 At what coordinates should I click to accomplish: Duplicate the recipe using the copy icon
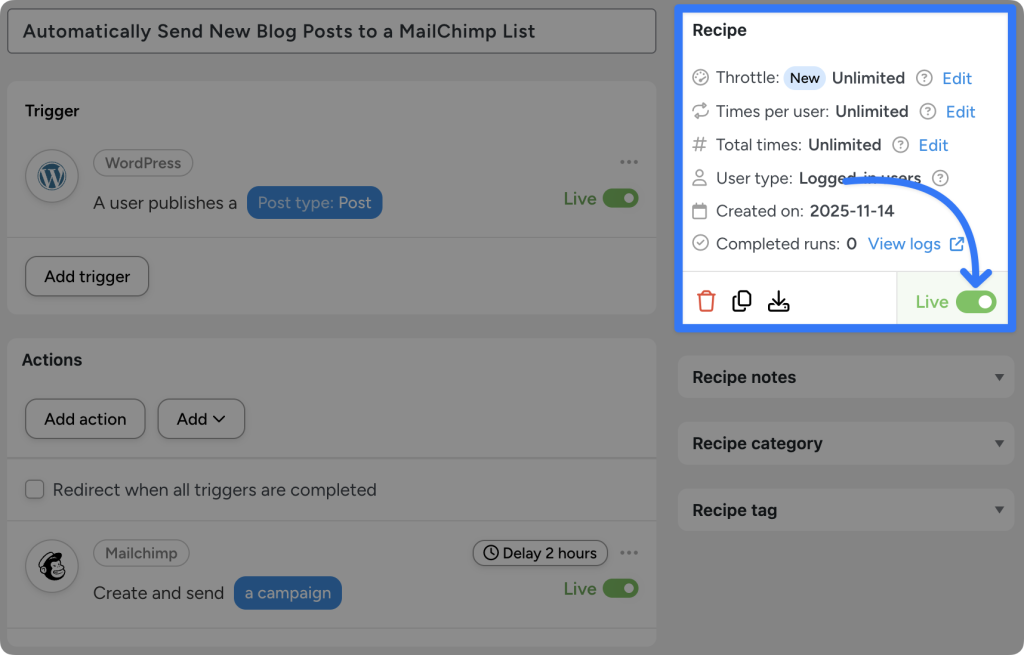(741, 300)
